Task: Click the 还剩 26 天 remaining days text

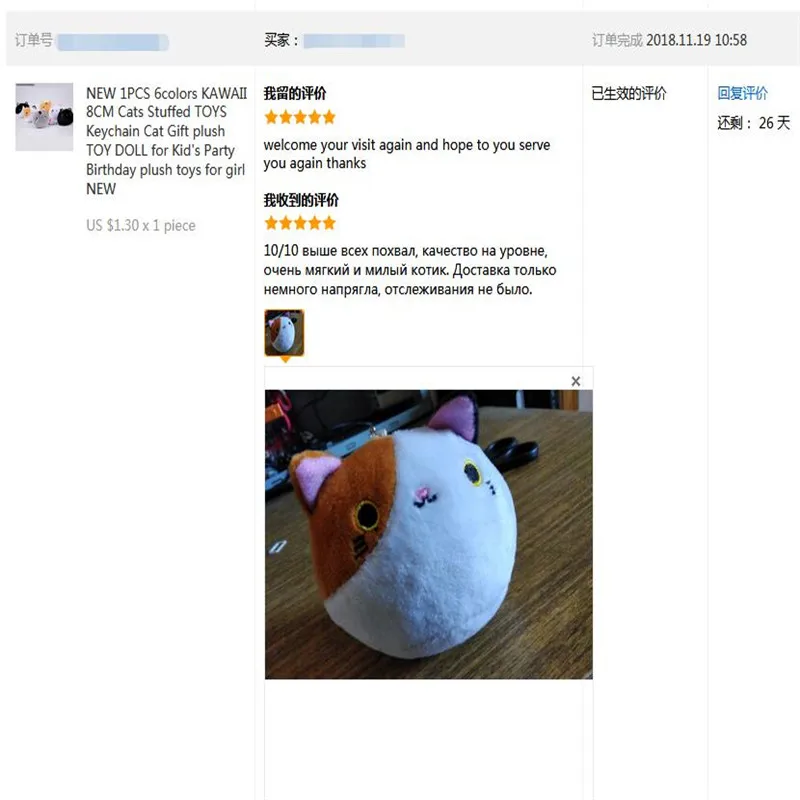Action: [x=754, y=123]
